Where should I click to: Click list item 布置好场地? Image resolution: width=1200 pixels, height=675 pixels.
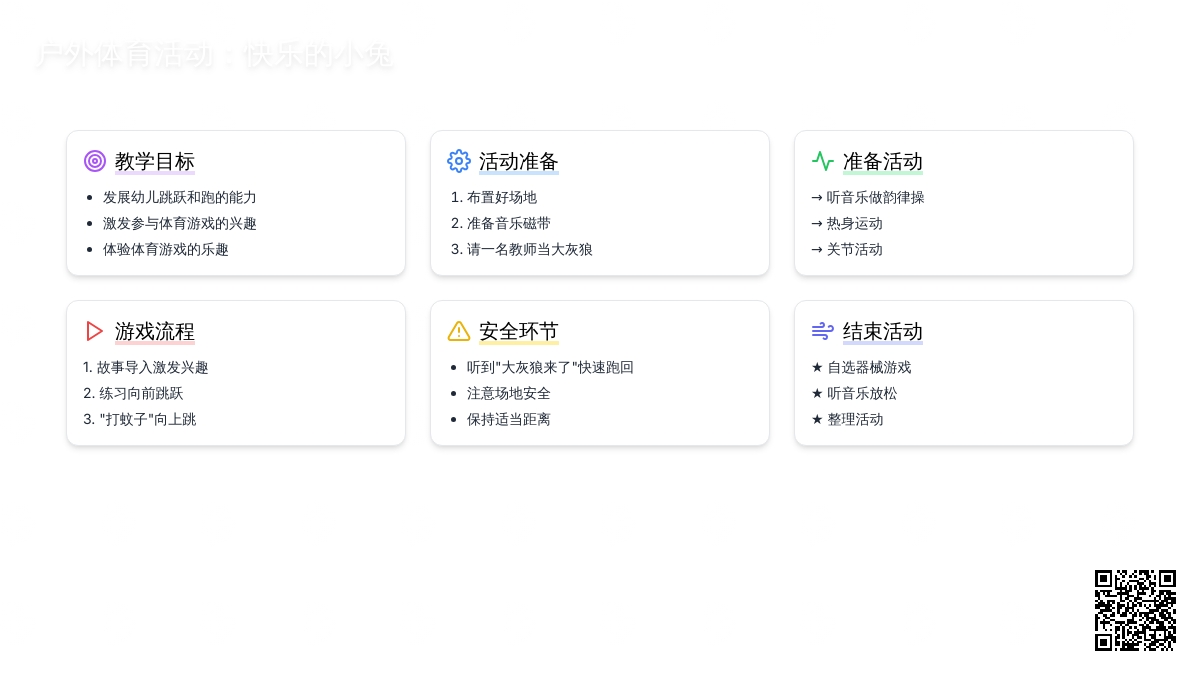coord(502,198)
